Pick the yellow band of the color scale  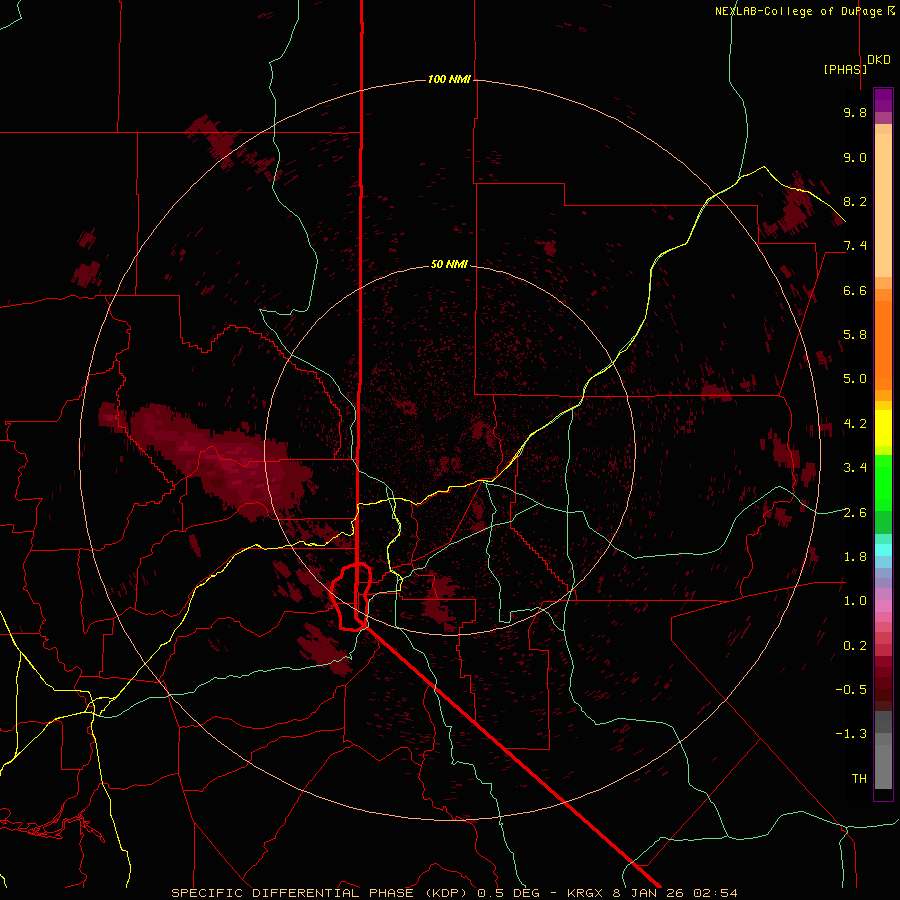tap(883, 428)
